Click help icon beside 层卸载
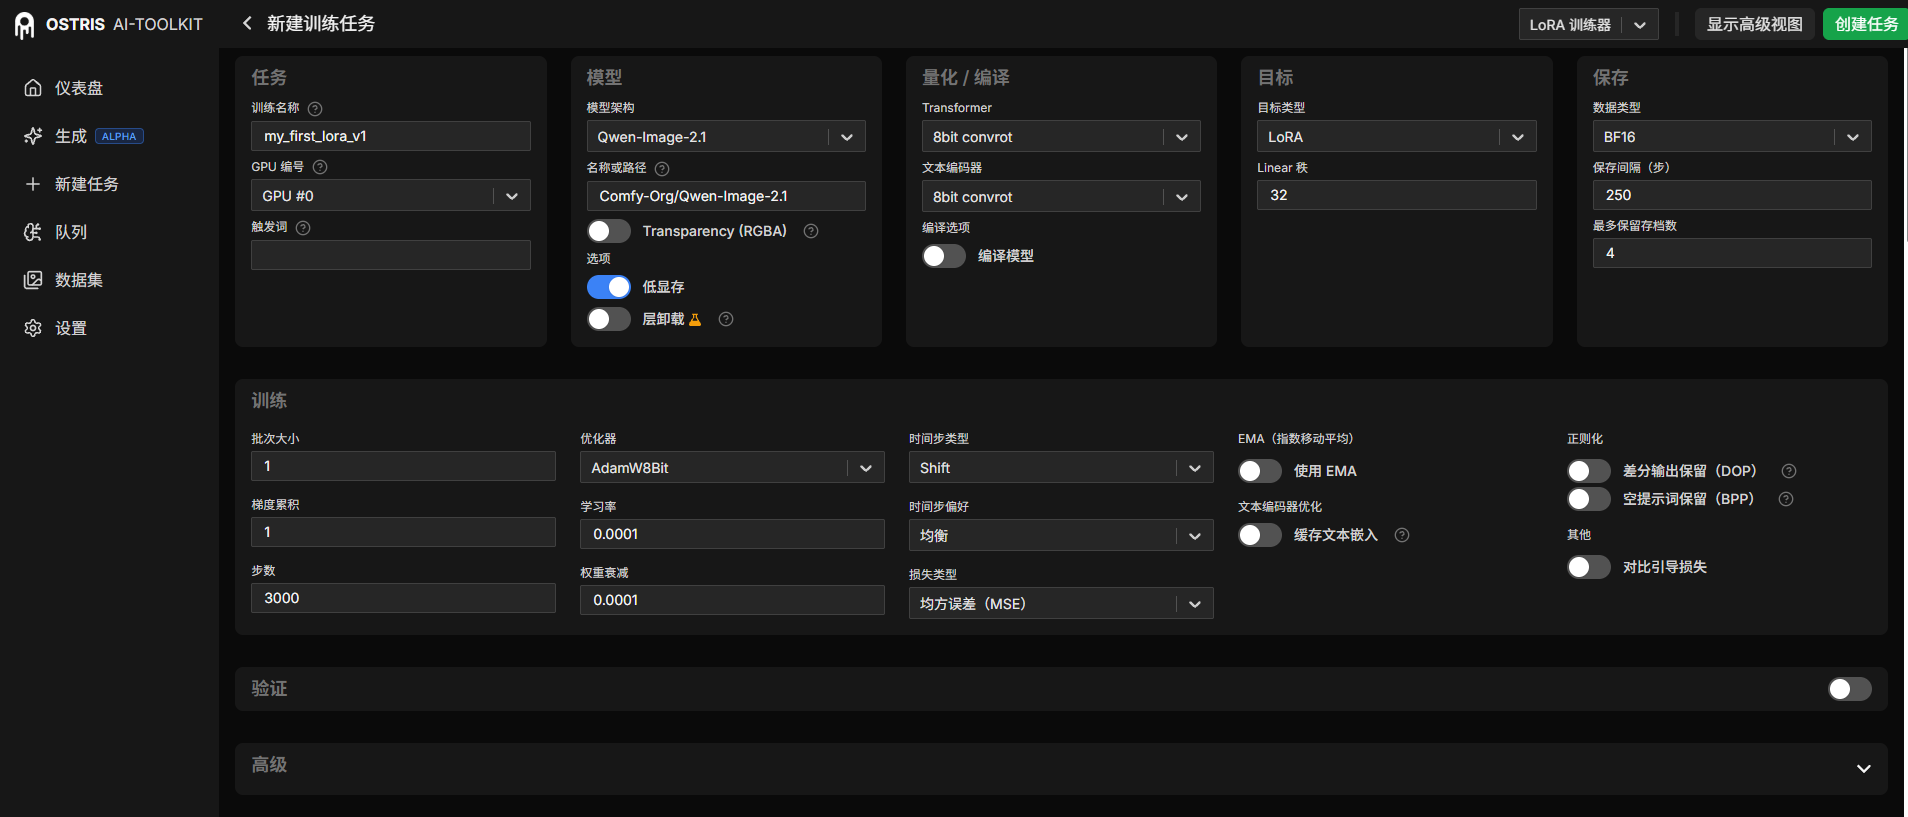The height and width of the screenshot is (817, 1908). click(x=726, y=319)
